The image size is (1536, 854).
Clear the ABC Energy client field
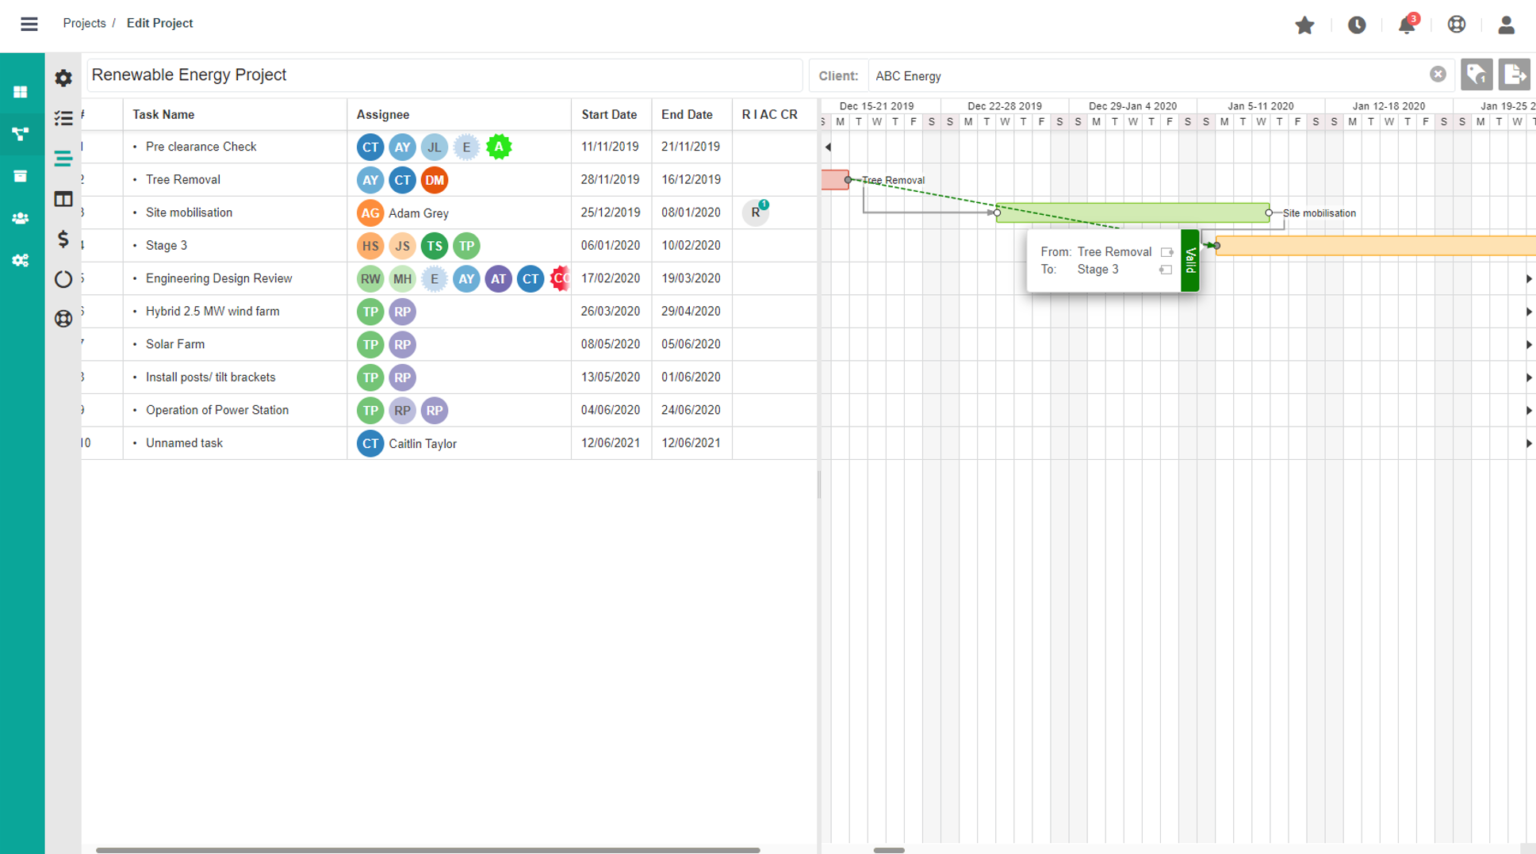tap(1438, 73)
